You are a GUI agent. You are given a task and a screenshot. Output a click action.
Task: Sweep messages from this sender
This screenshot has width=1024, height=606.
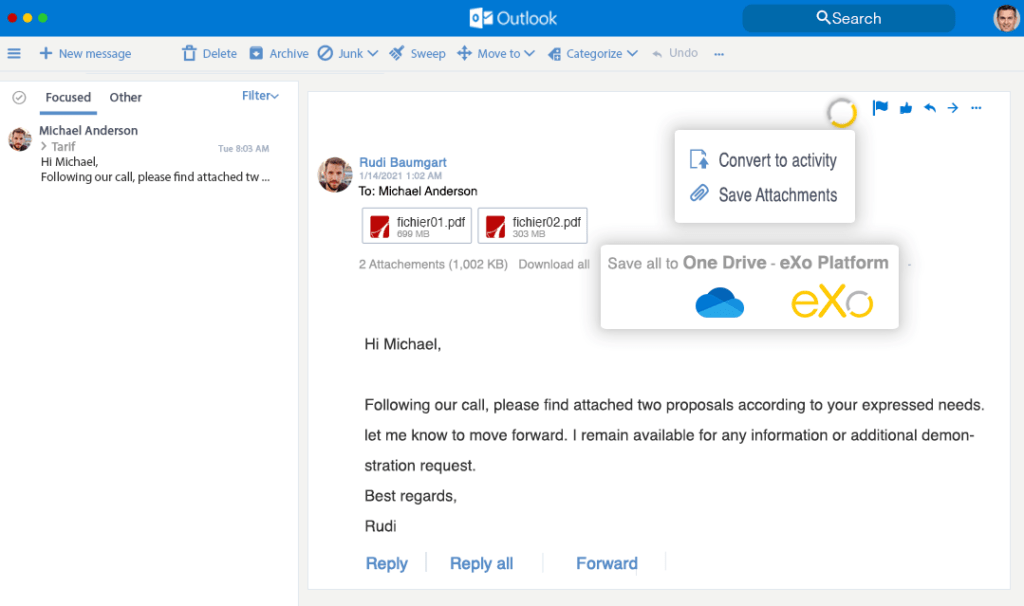(x=417, y=53)
